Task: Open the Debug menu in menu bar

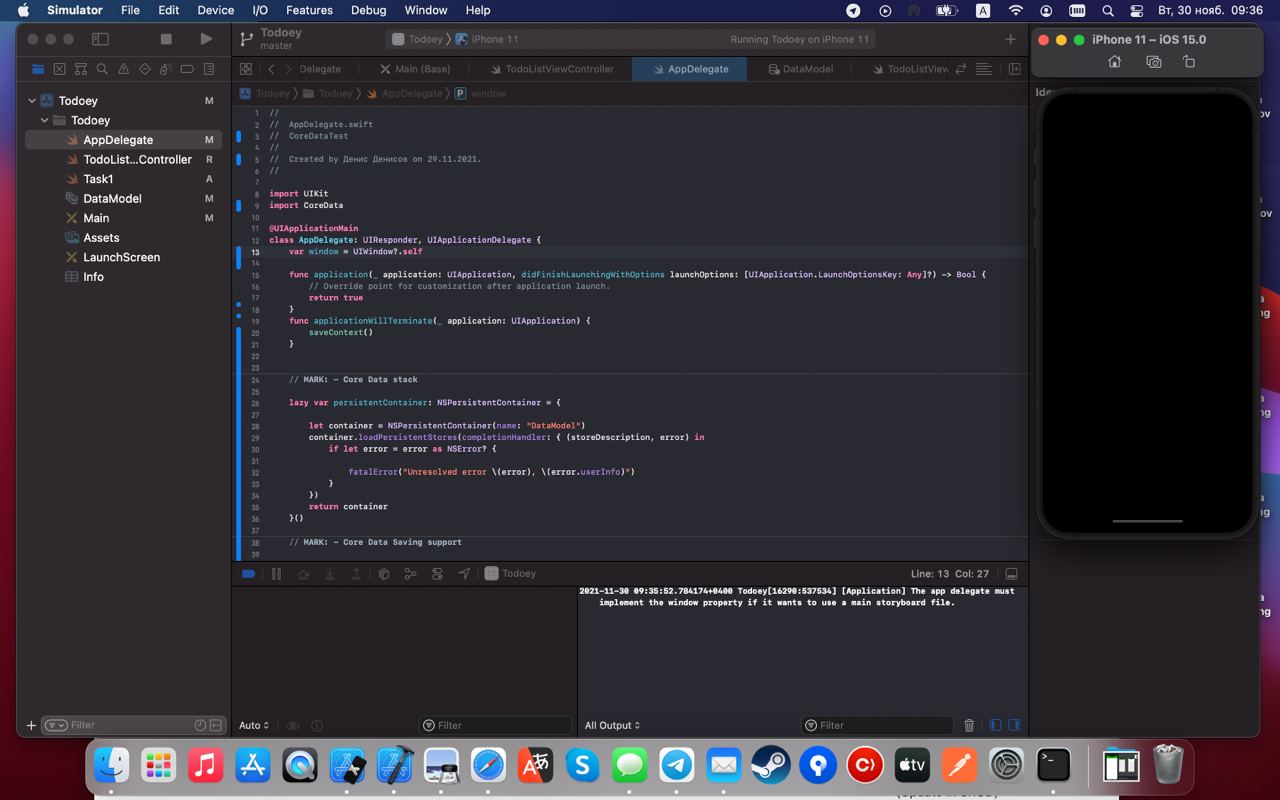Action: coord(368,10)
